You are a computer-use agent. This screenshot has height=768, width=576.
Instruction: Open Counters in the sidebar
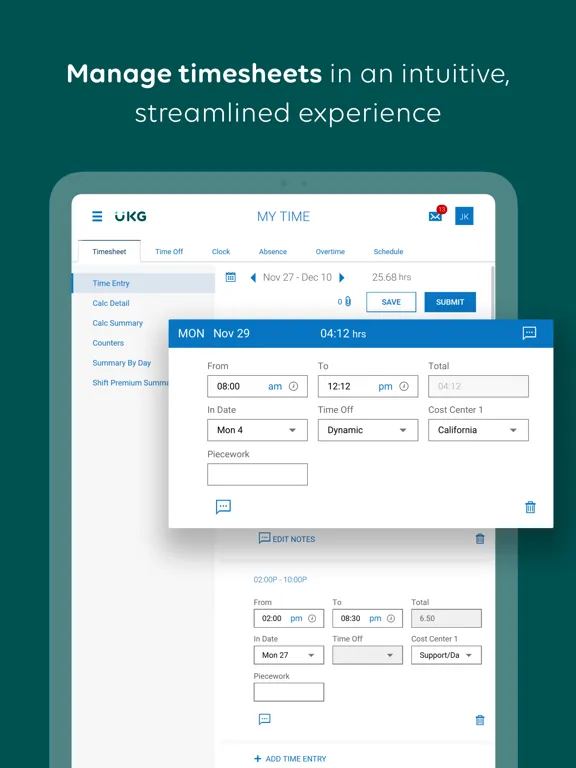coord(108,343)
